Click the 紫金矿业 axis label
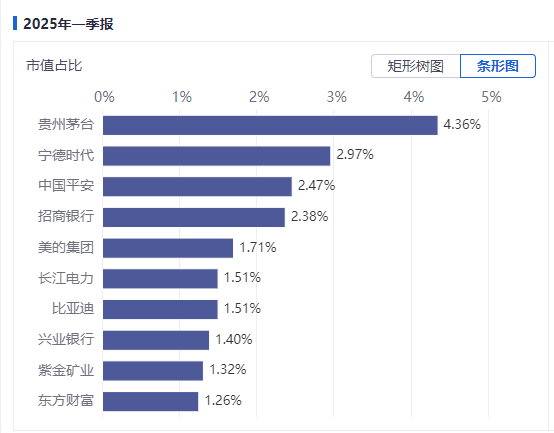 coord(66,370)
